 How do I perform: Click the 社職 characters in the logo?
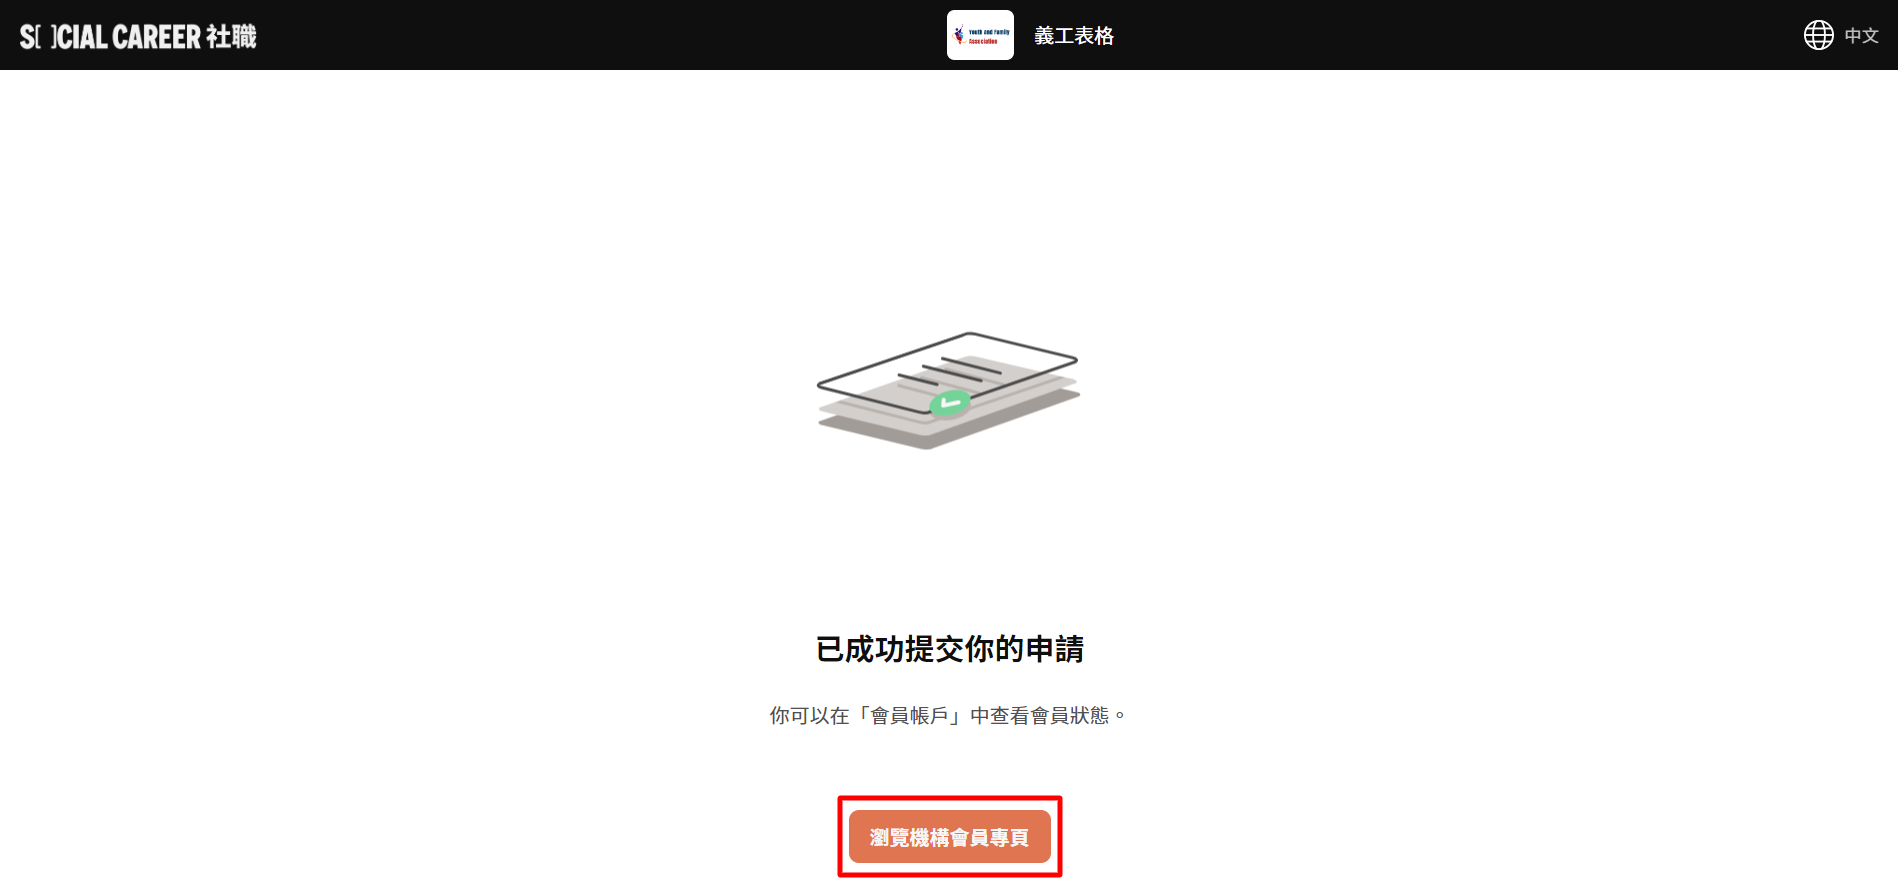[231, 36]
